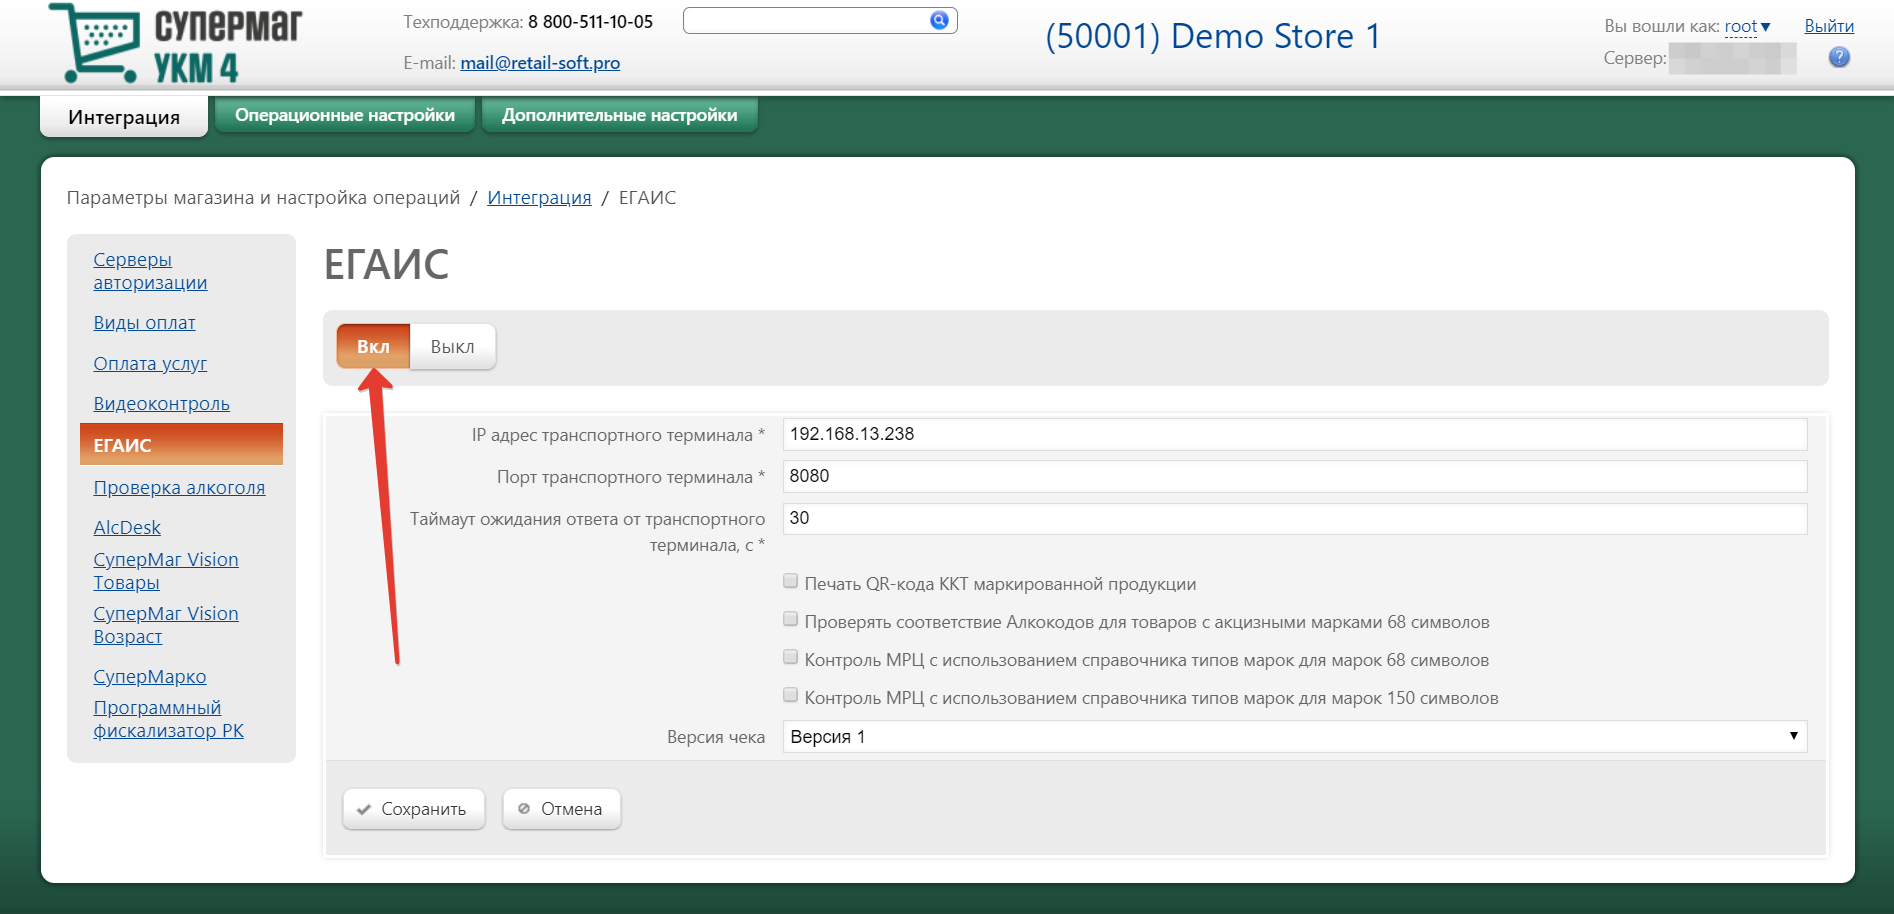Switch EGAIS toggle to Вкл
1894x914 pixels.
tap(373, 347)
